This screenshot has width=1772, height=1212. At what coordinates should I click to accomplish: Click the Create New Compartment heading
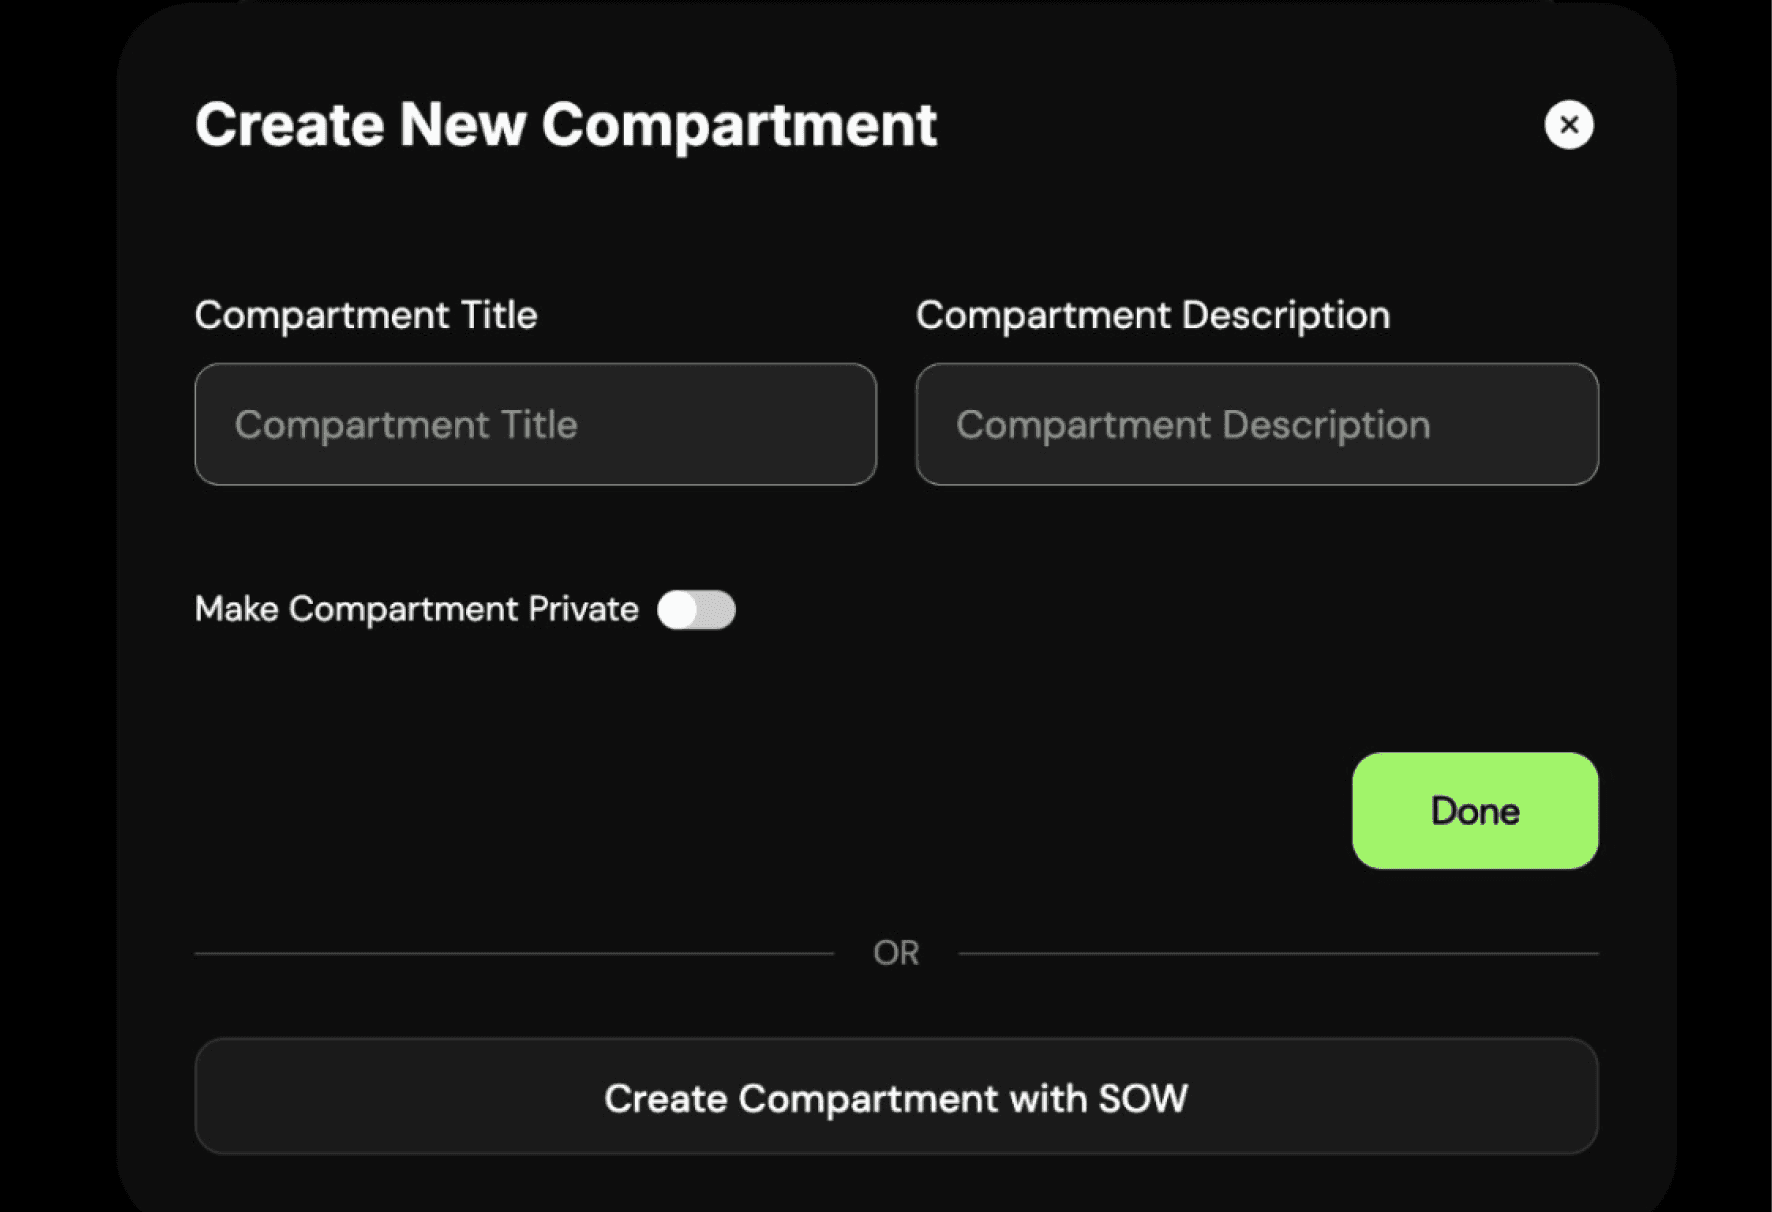[x=566, y=125]
